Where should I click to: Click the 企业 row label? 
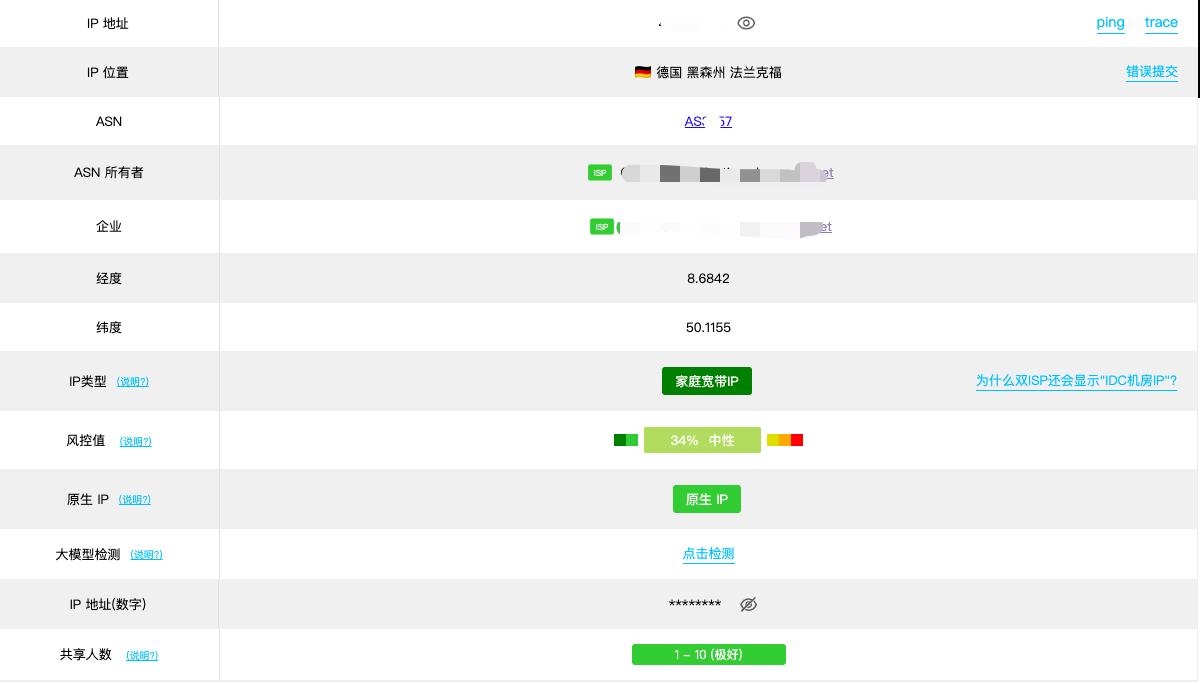click(x=109, y=227)
